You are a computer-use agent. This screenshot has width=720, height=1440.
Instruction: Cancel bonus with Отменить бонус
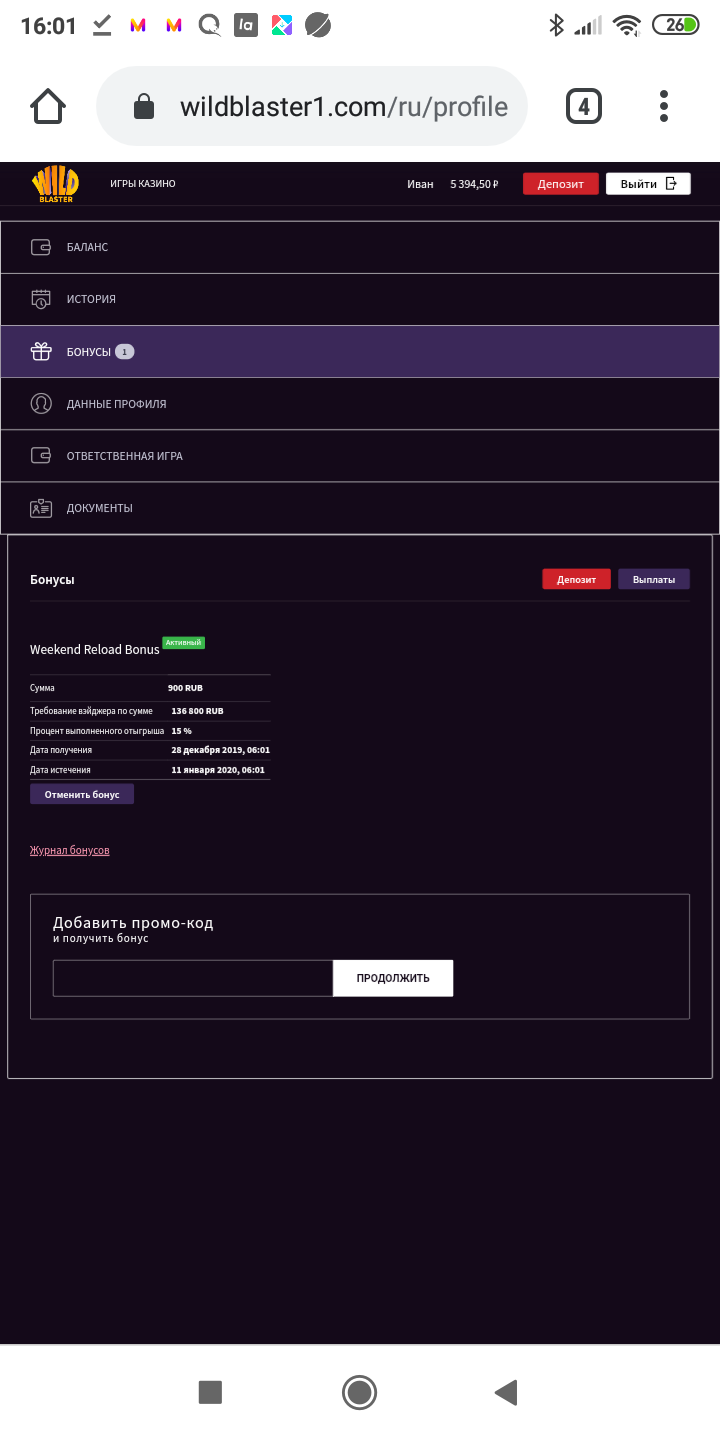tap(82, 794)
